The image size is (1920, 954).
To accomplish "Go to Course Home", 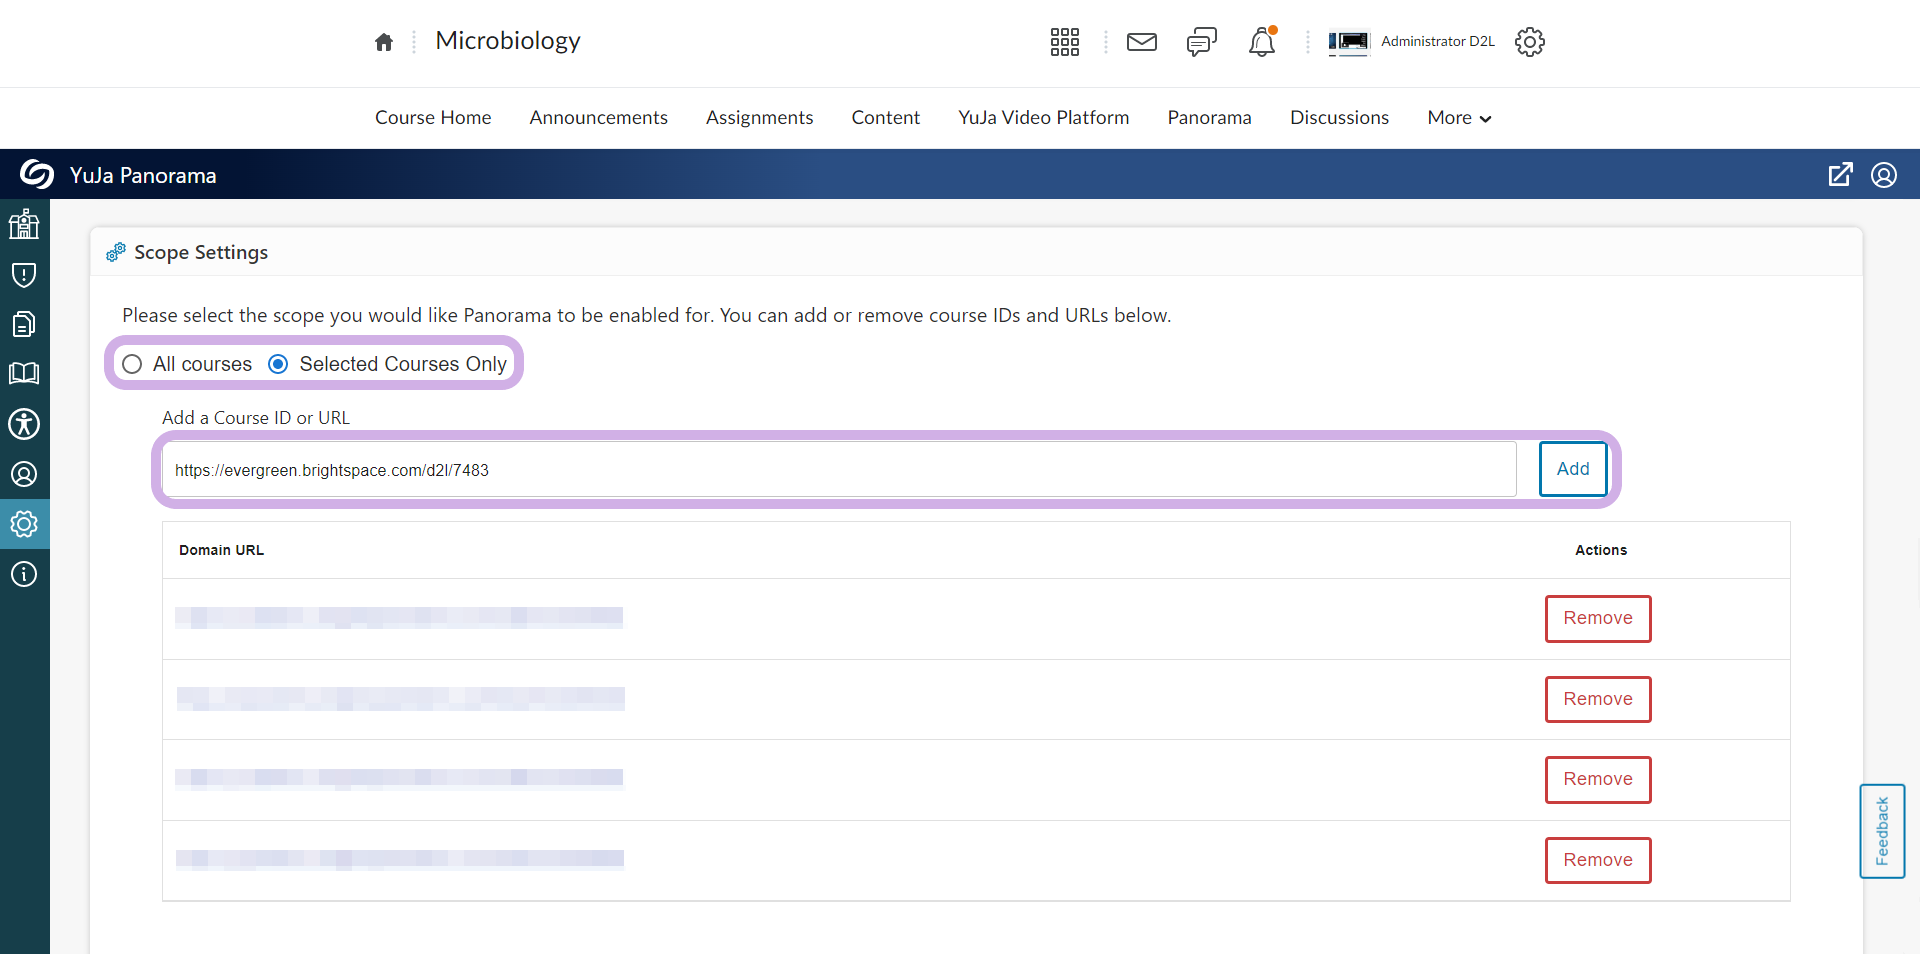I will [433, 118].
